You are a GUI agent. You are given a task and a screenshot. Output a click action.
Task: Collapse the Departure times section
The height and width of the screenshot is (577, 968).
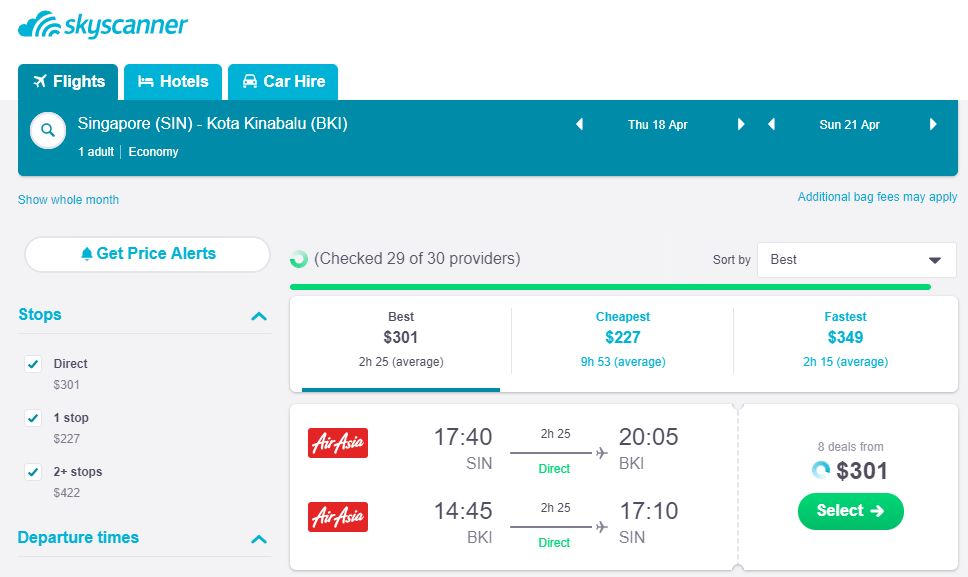click(259, 539)
